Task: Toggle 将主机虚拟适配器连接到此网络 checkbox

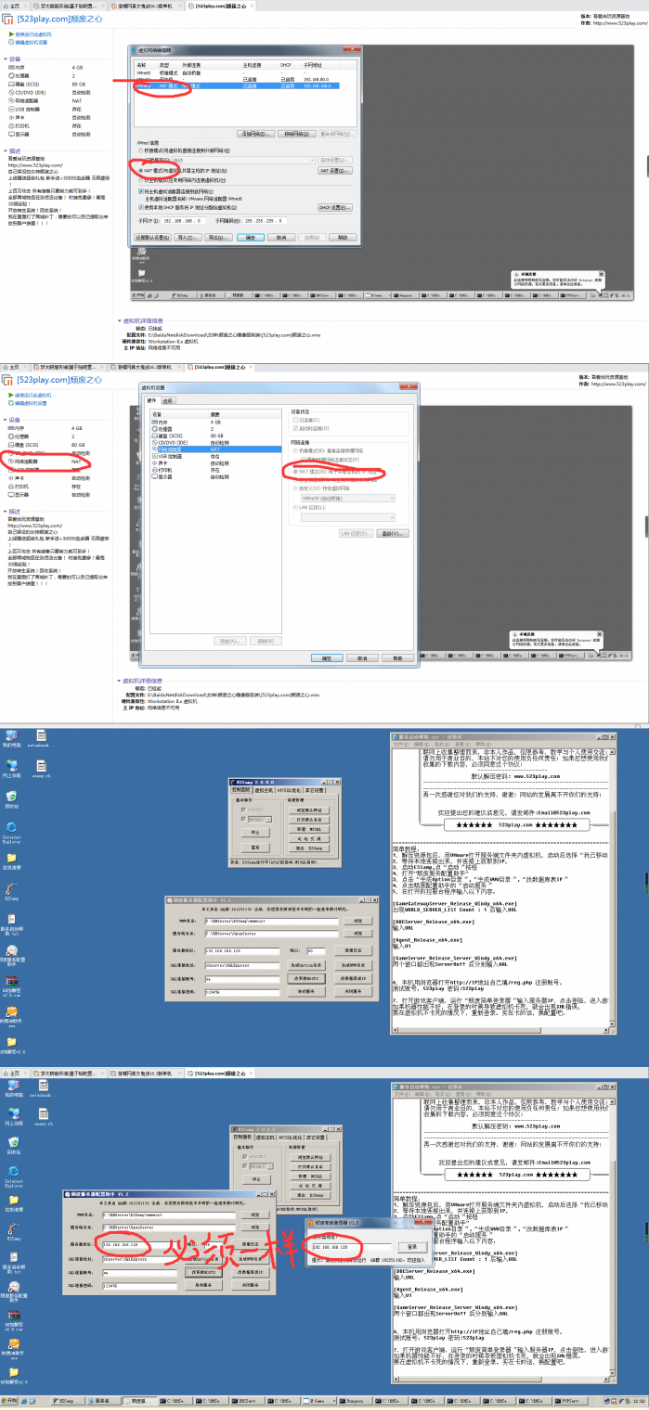Action: pyautogui.click(x=140, y=190)
